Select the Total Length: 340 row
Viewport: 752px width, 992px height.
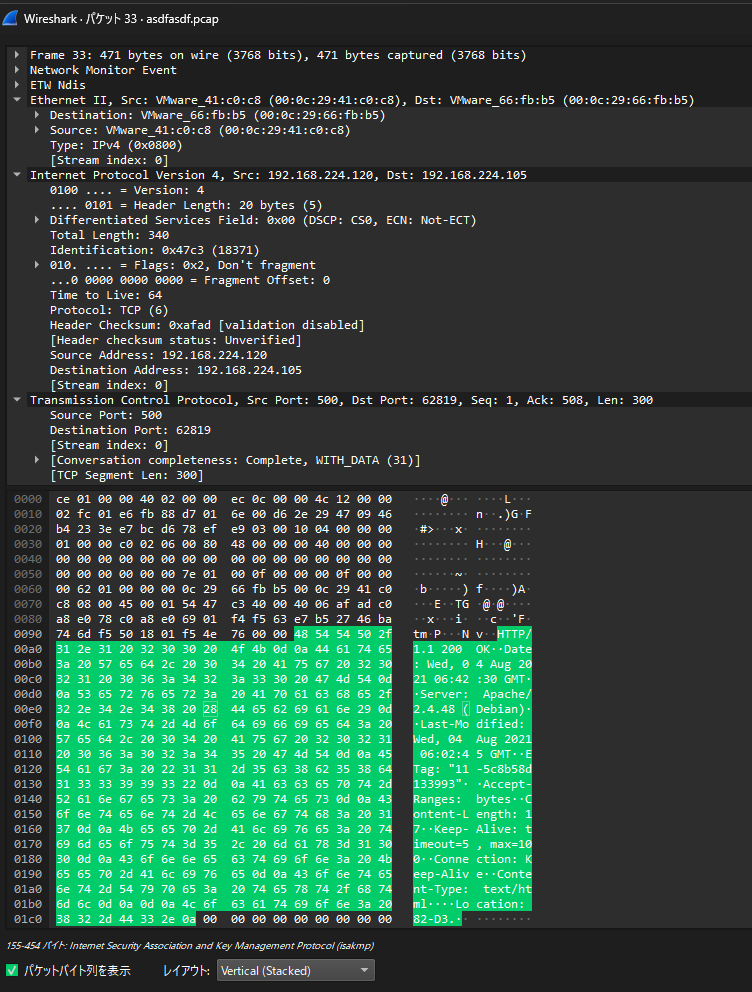(x=109, y=235)
